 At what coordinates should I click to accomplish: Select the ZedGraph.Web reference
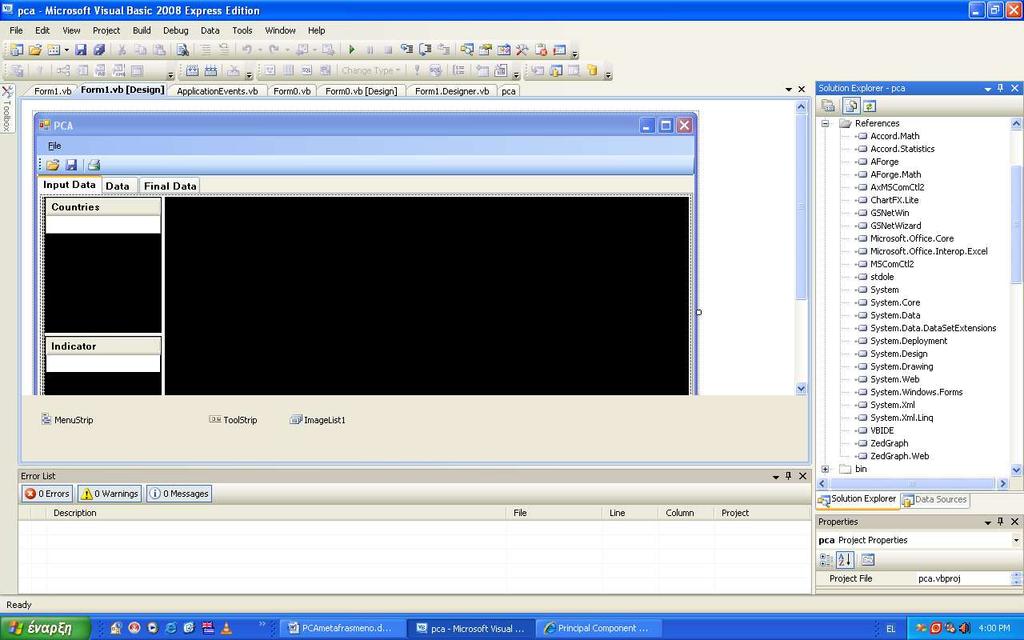click(899, 456)
